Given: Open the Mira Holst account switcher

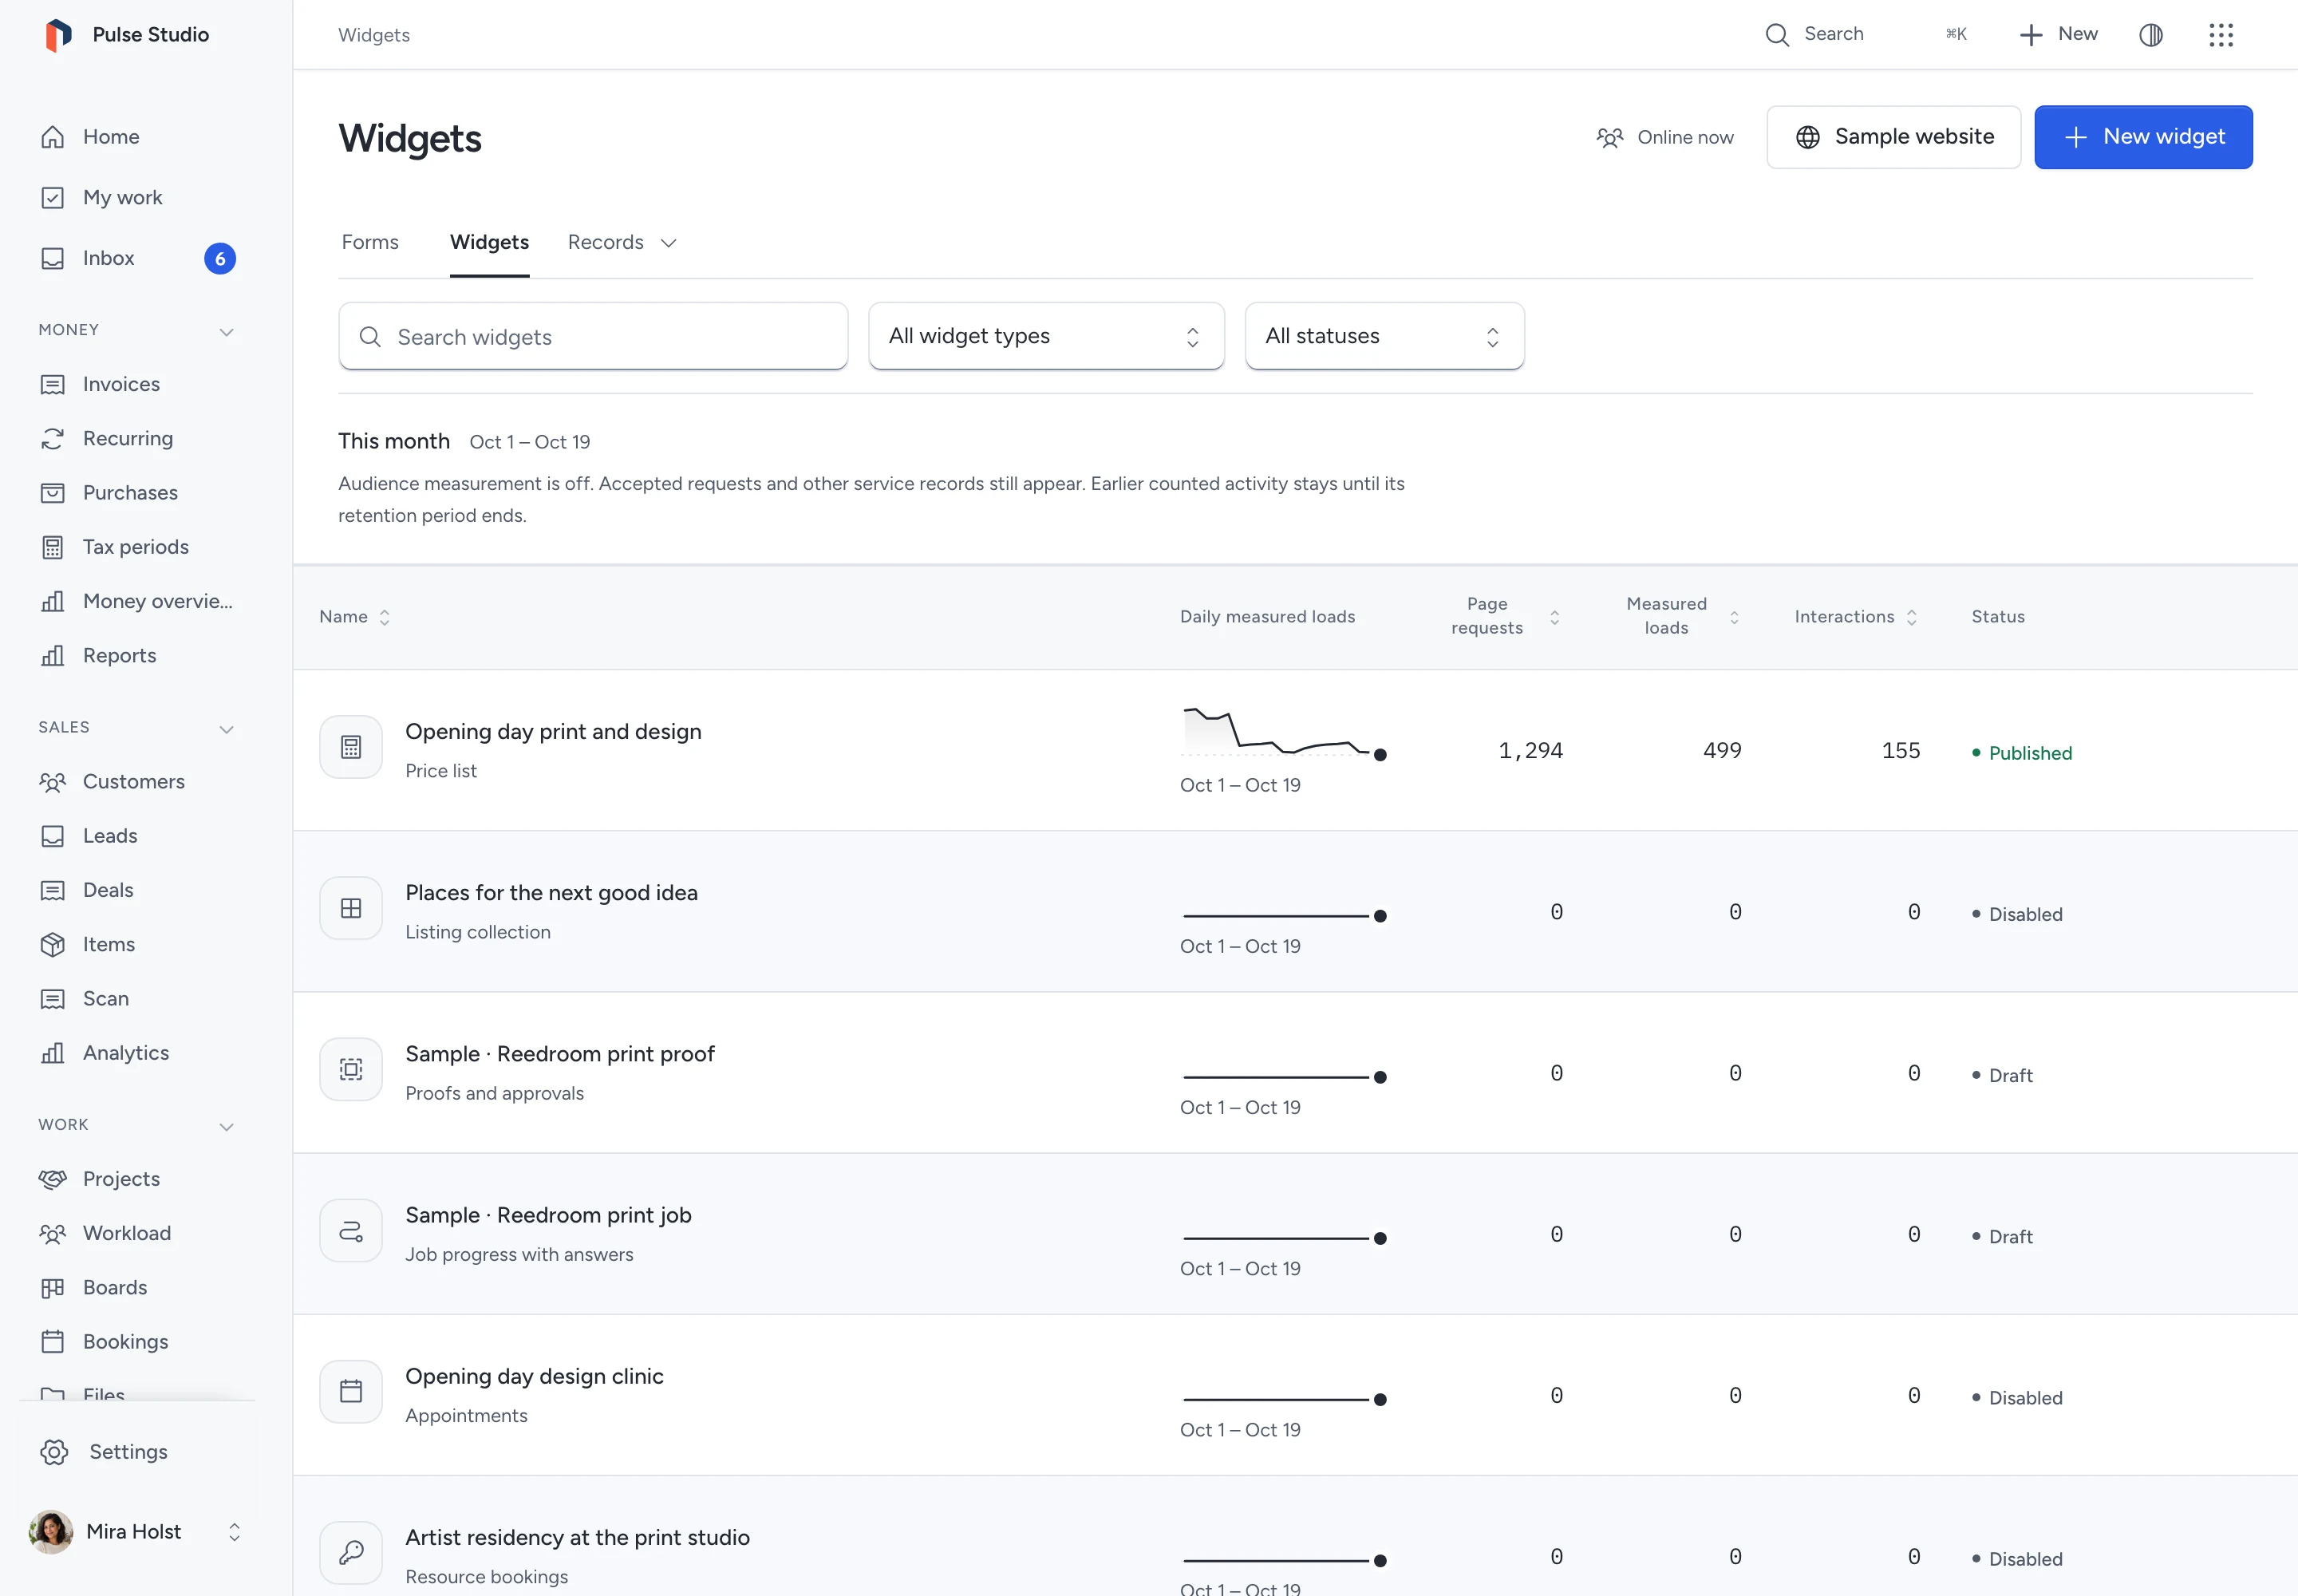Looking at the screenshot, I should [137, 1531].
